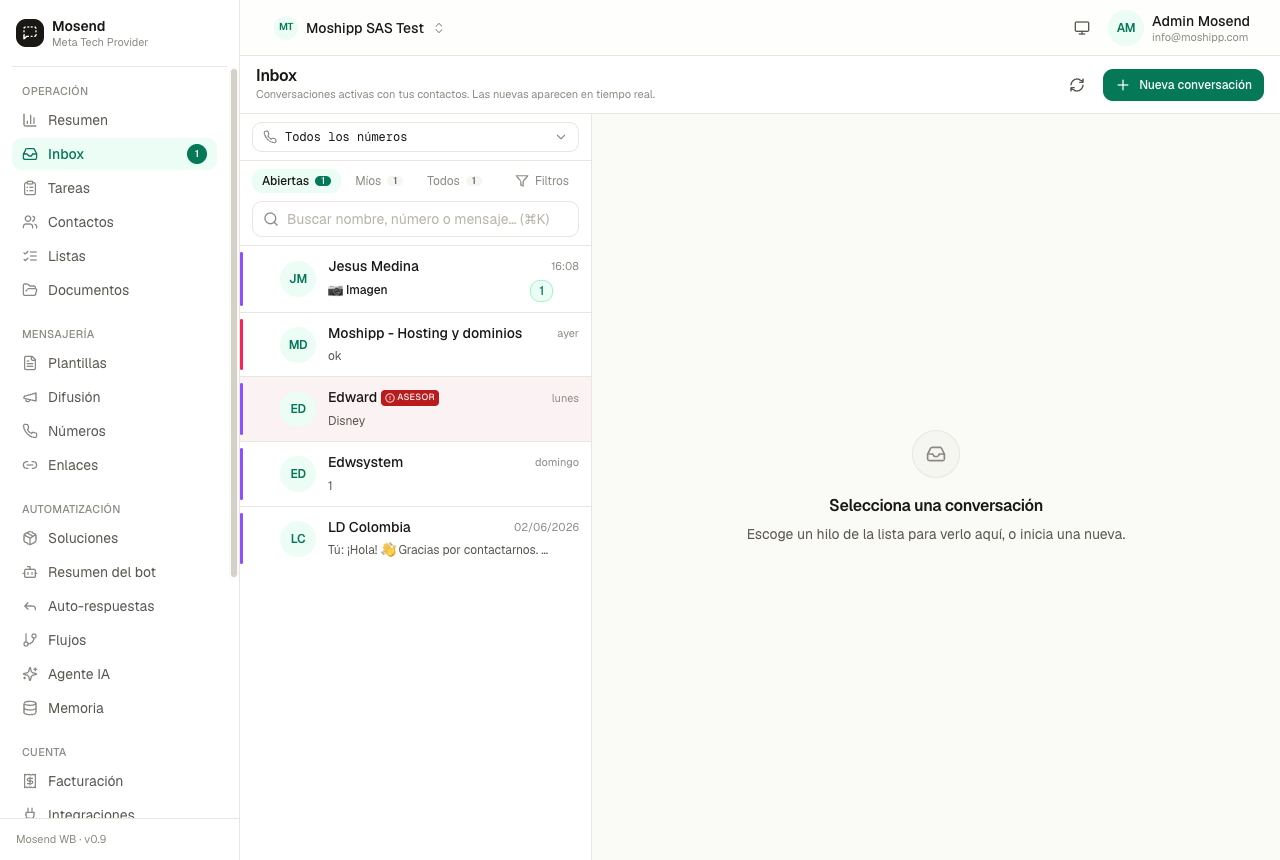Click the Inbox tray icon in sidebar

coord(30,154)
